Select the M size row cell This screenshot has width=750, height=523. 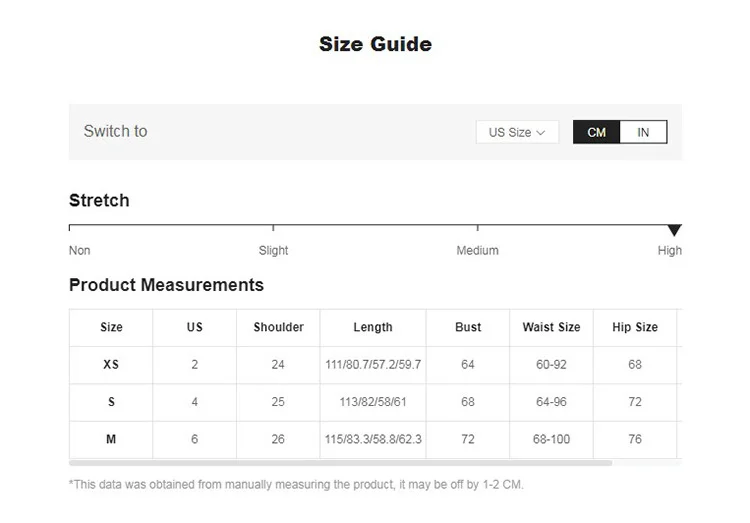pos(111,439)
